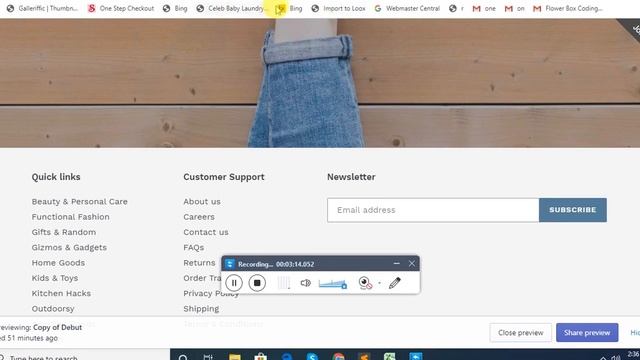Open Import to Loox bookmark

(x=338, y=8)
